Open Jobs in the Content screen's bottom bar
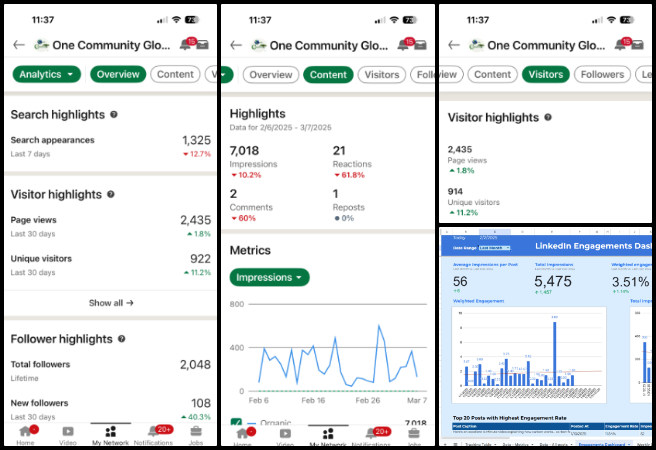The height and width of the screenshot is (450, 656). 414,436
